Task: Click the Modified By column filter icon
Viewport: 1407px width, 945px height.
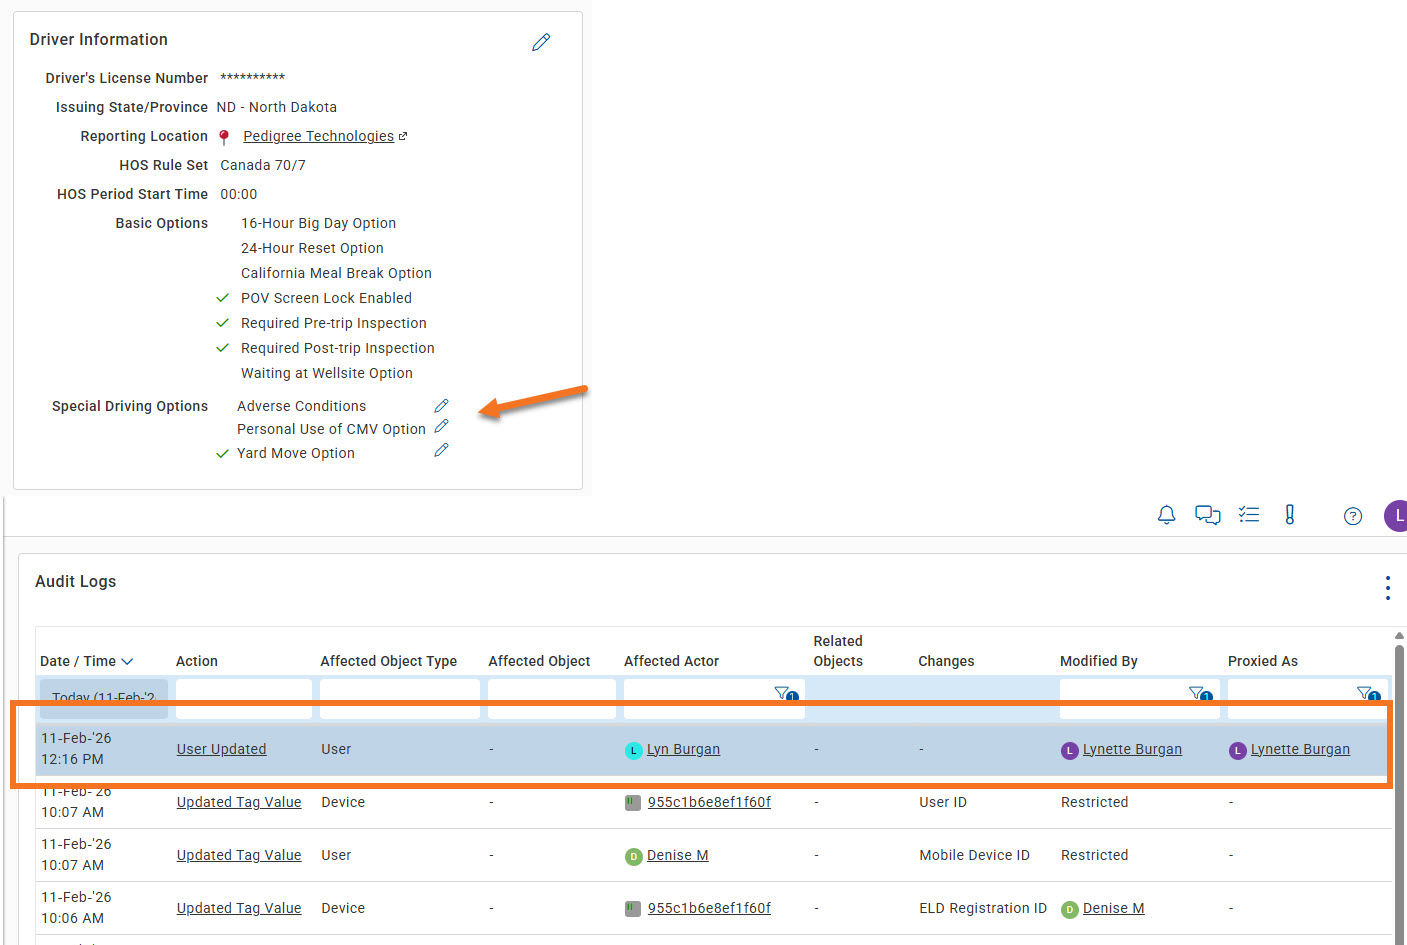Action: click(x=1200, y=693)
